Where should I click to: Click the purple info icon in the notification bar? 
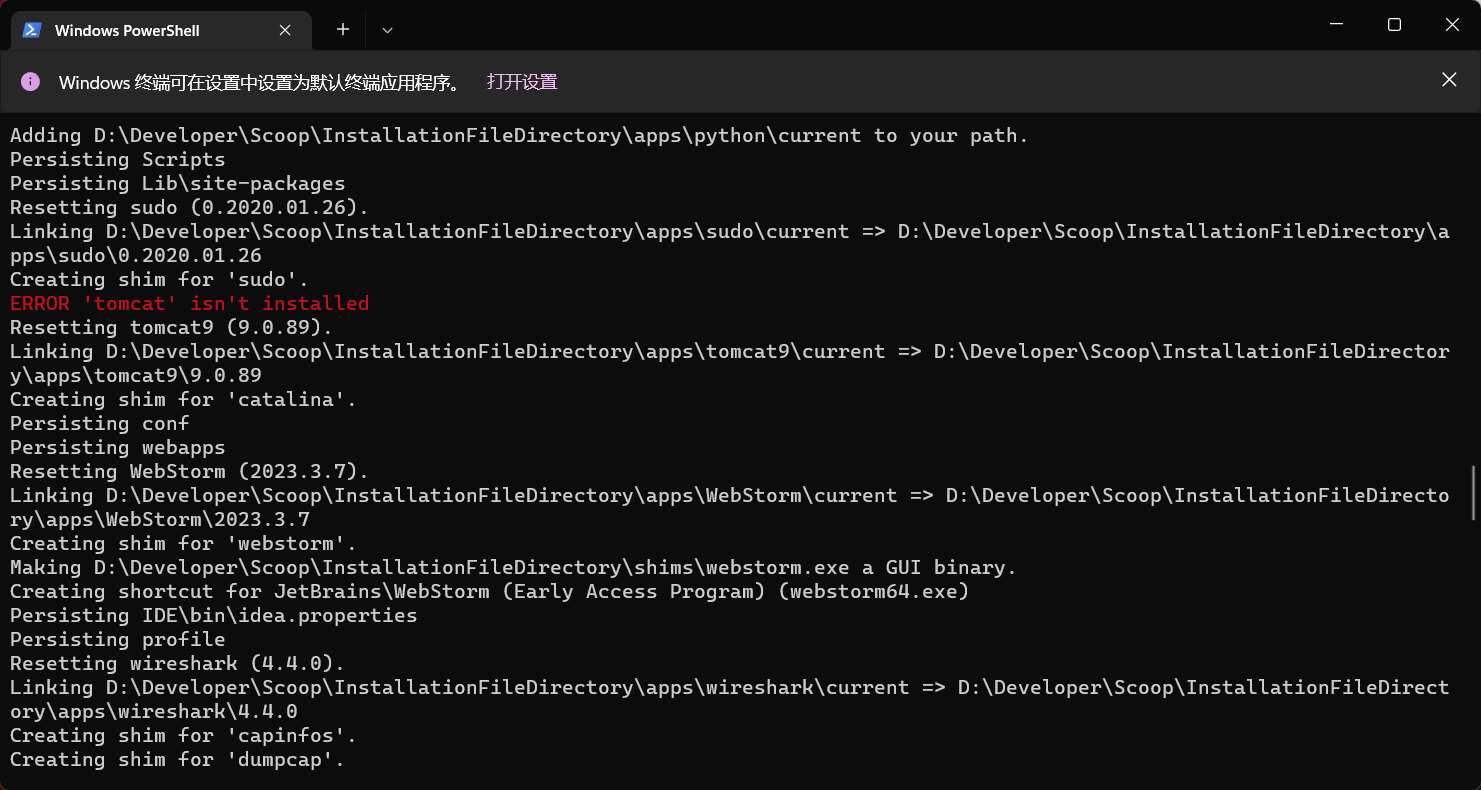pyautogui.click(x=30, y=81)
